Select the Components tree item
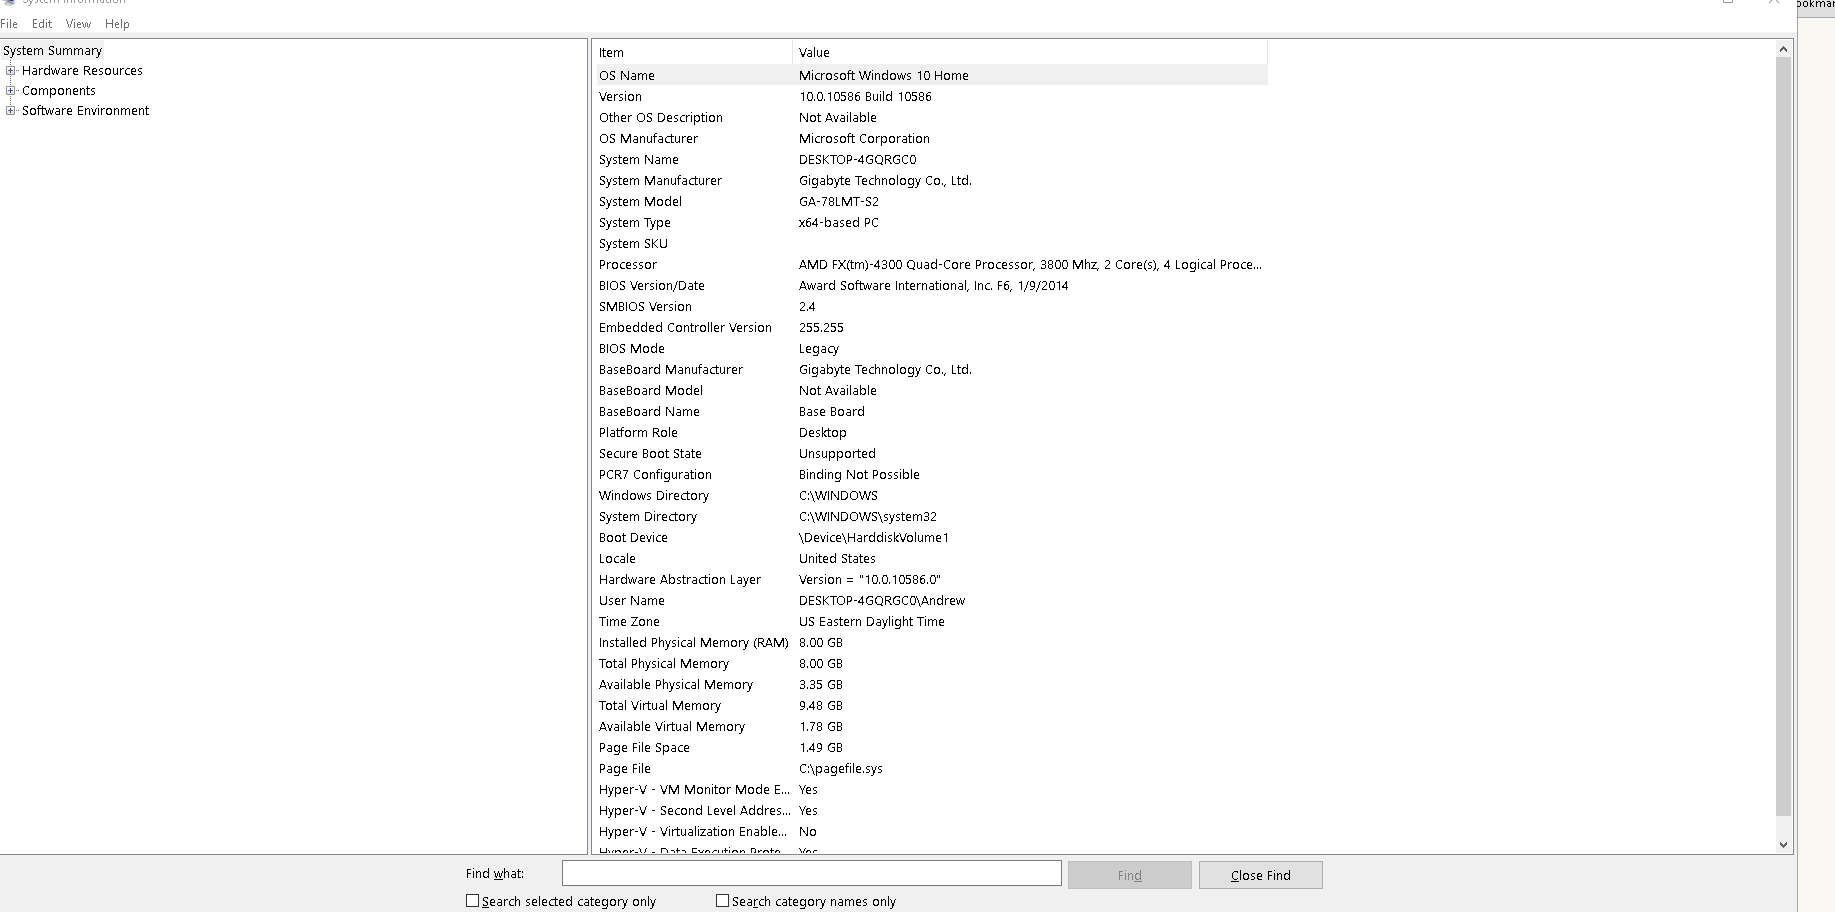Viewport: 1835px width, 912px height. click(59, 91)
